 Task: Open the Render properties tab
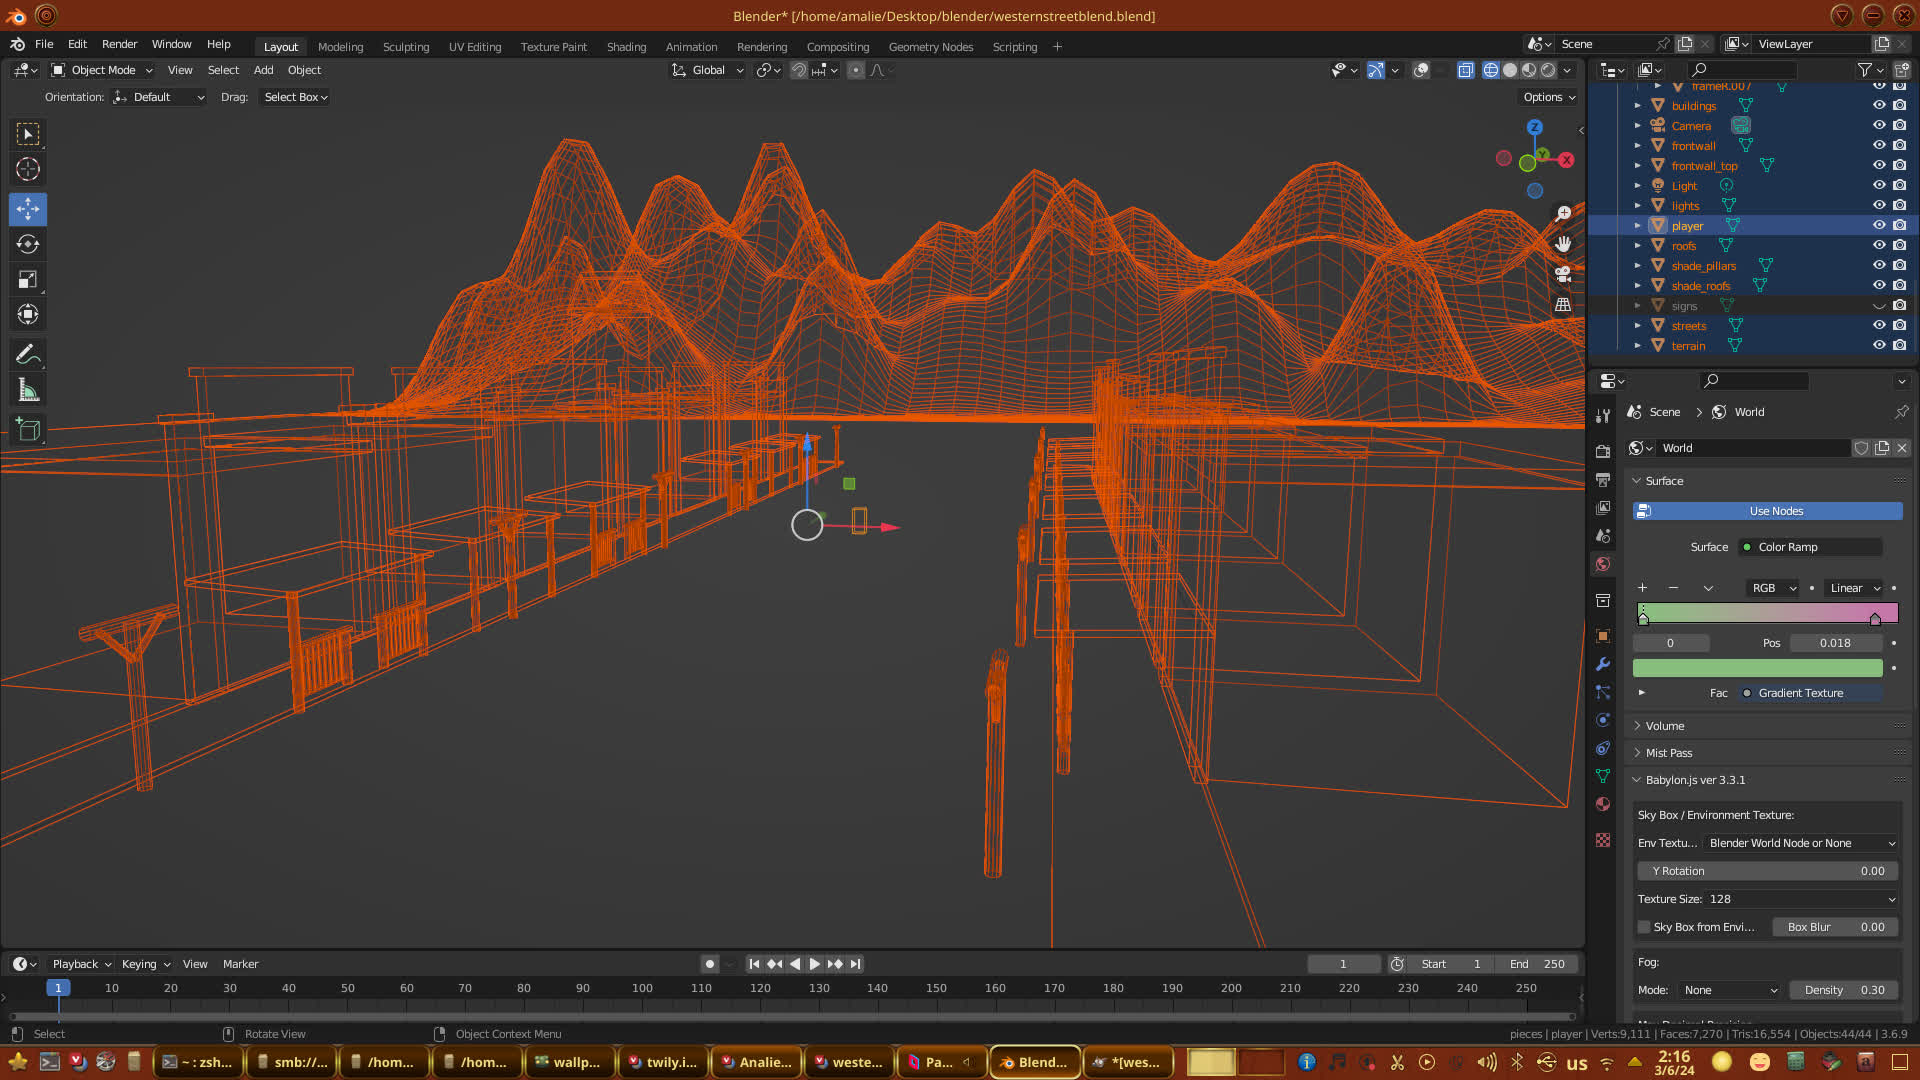[1603, 451]
